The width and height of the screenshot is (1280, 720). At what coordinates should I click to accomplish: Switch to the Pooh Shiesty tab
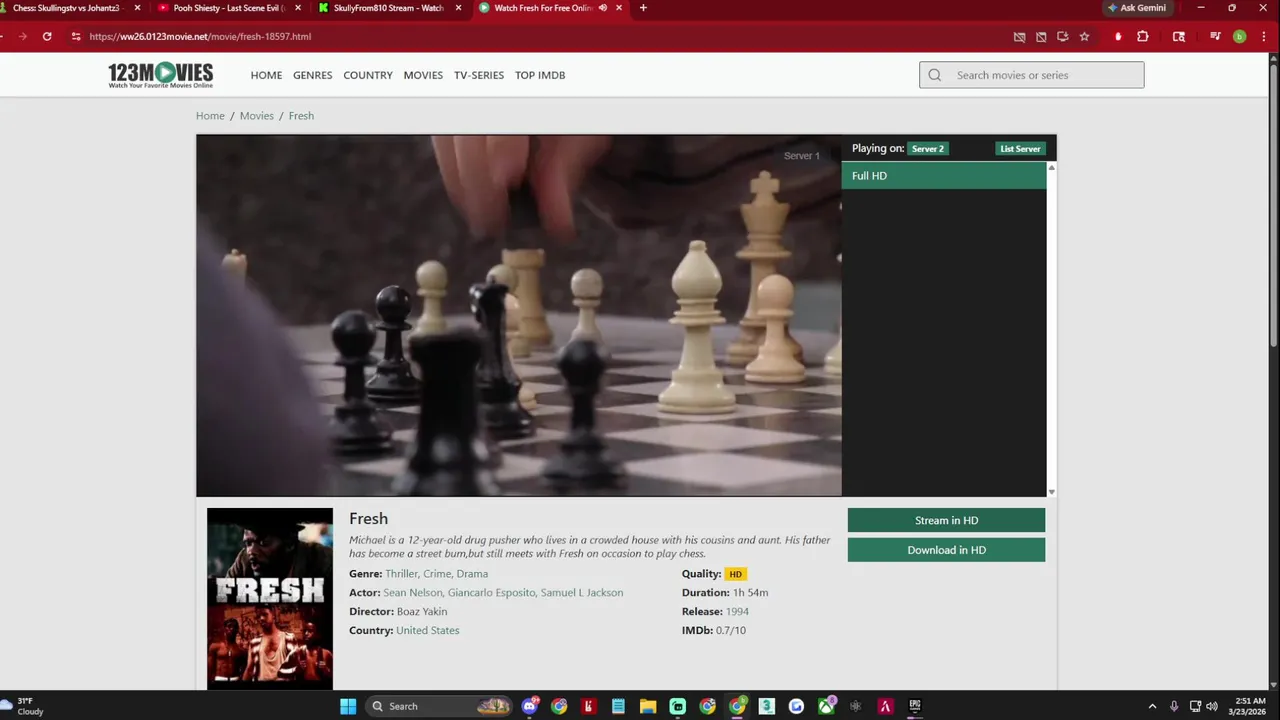click(228, 8)
